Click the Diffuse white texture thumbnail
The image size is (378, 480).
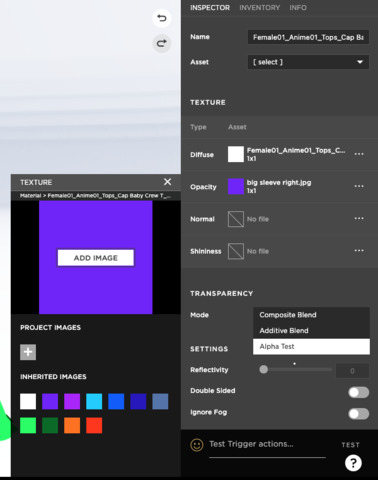click(x=236, y=154)
